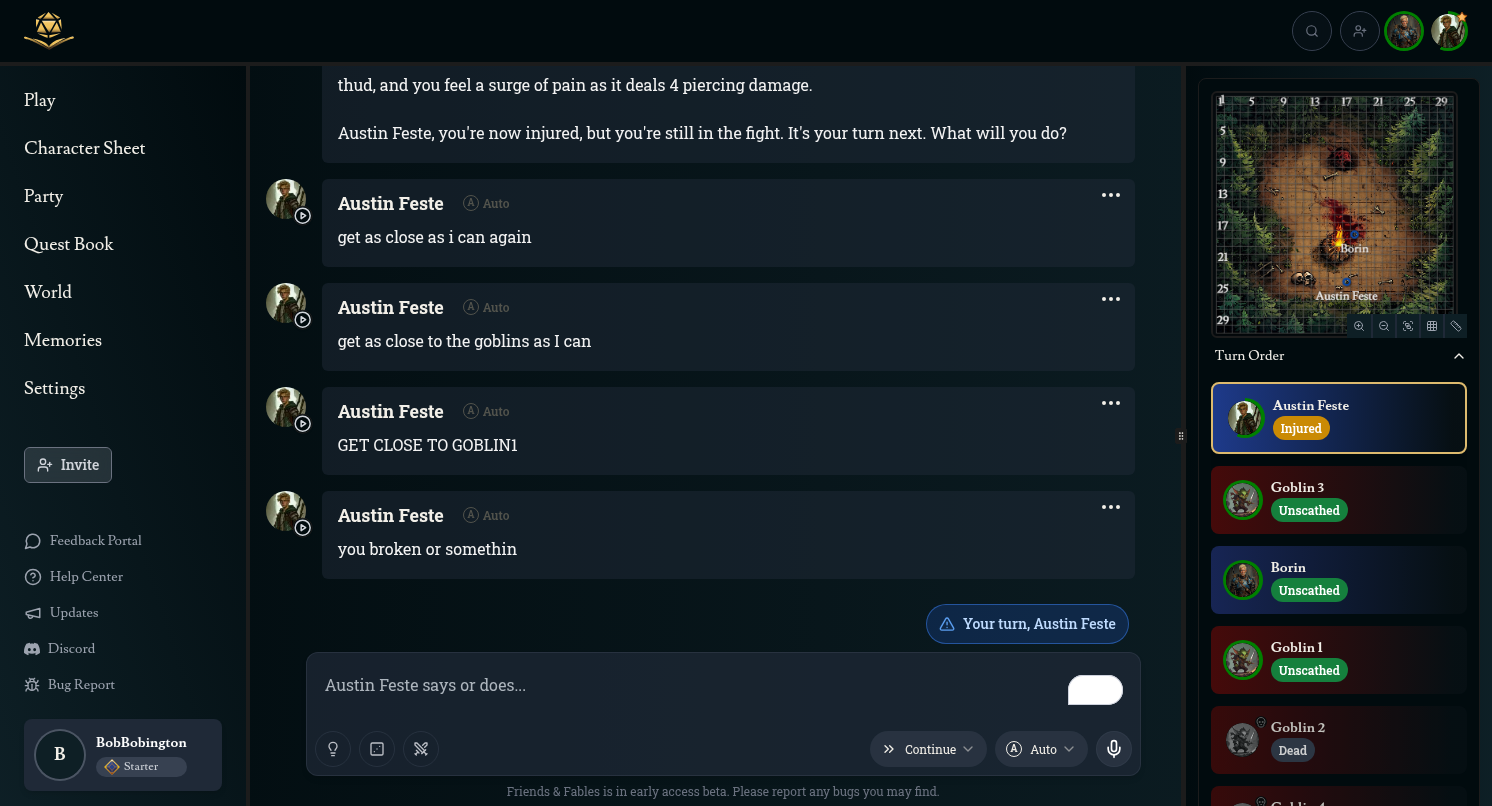Screen dimensions: 1492x806
Task: Zoom in on the battle map
Action: 1359,326
